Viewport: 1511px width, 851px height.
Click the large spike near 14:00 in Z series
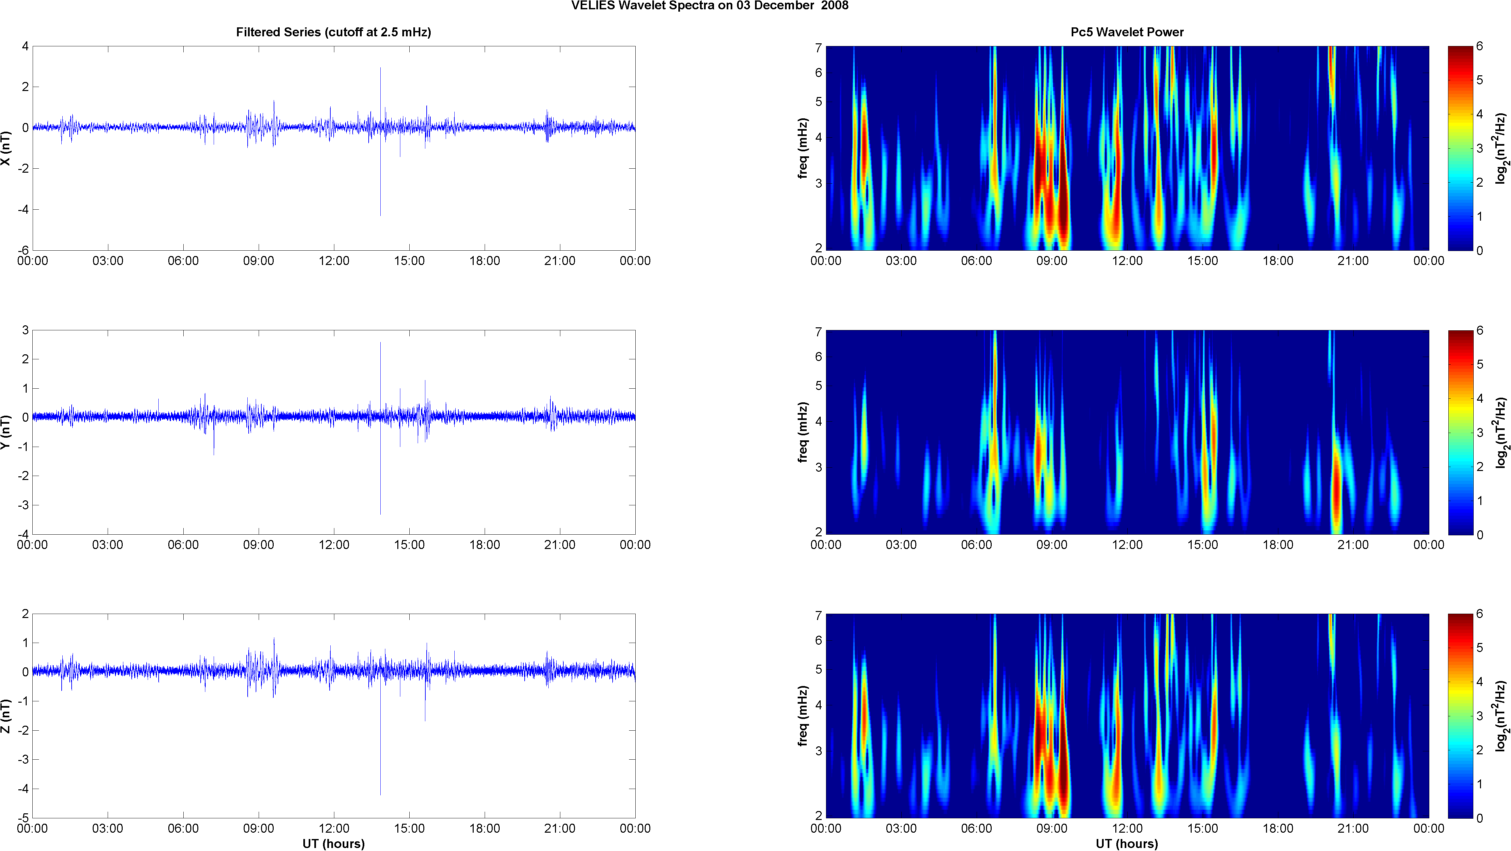coord(380,725)
